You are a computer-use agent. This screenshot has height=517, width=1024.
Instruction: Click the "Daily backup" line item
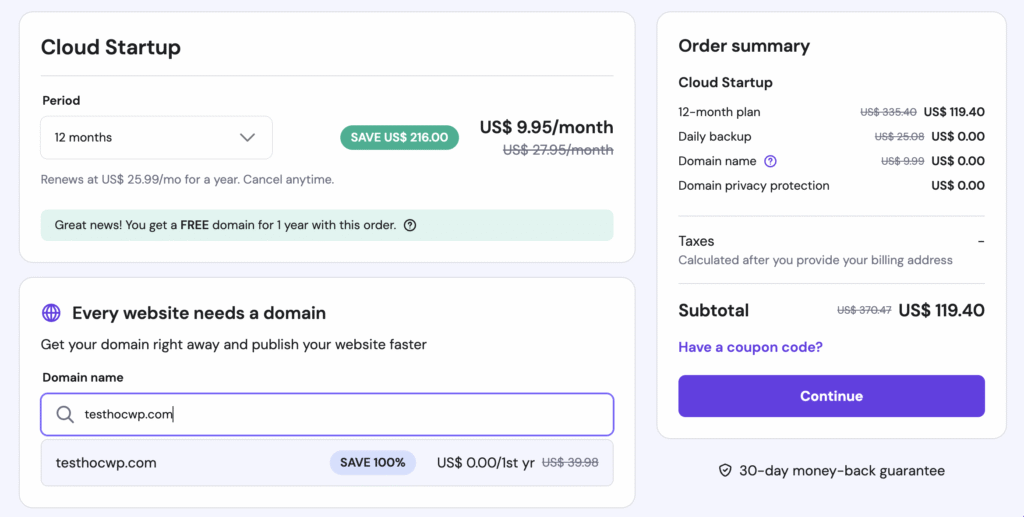pos(715,136)
